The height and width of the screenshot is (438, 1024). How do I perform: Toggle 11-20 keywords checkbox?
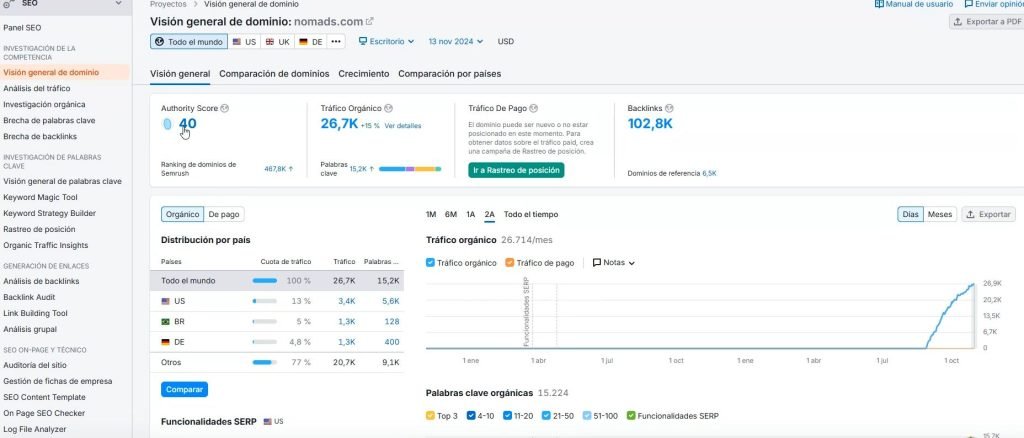coord(507,416)
